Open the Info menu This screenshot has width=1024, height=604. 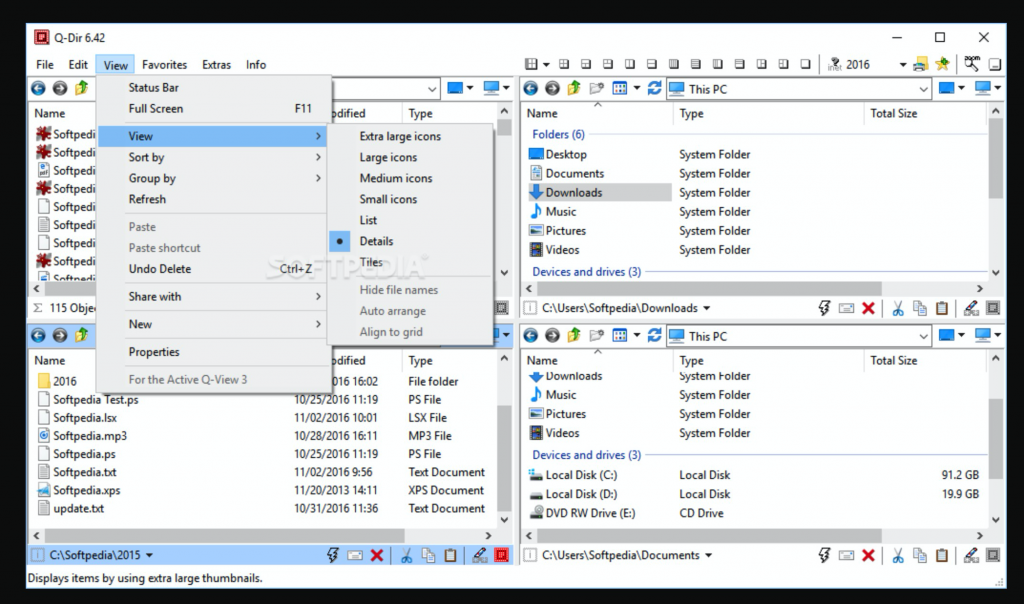pos(255,64)
